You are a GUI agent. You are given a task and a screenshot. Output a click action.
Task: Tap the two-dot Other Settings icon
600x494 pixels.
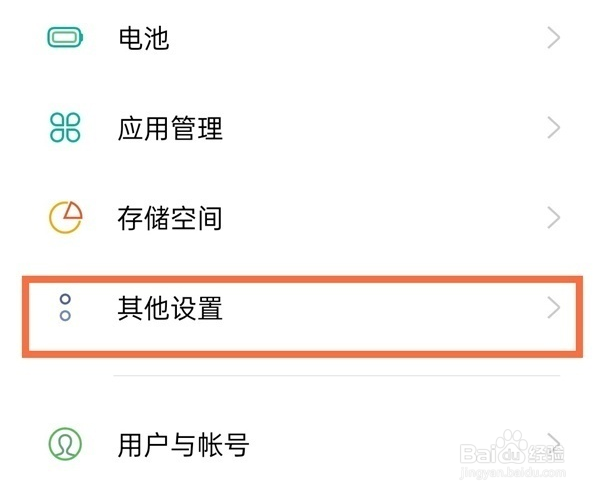pos(65,307)
